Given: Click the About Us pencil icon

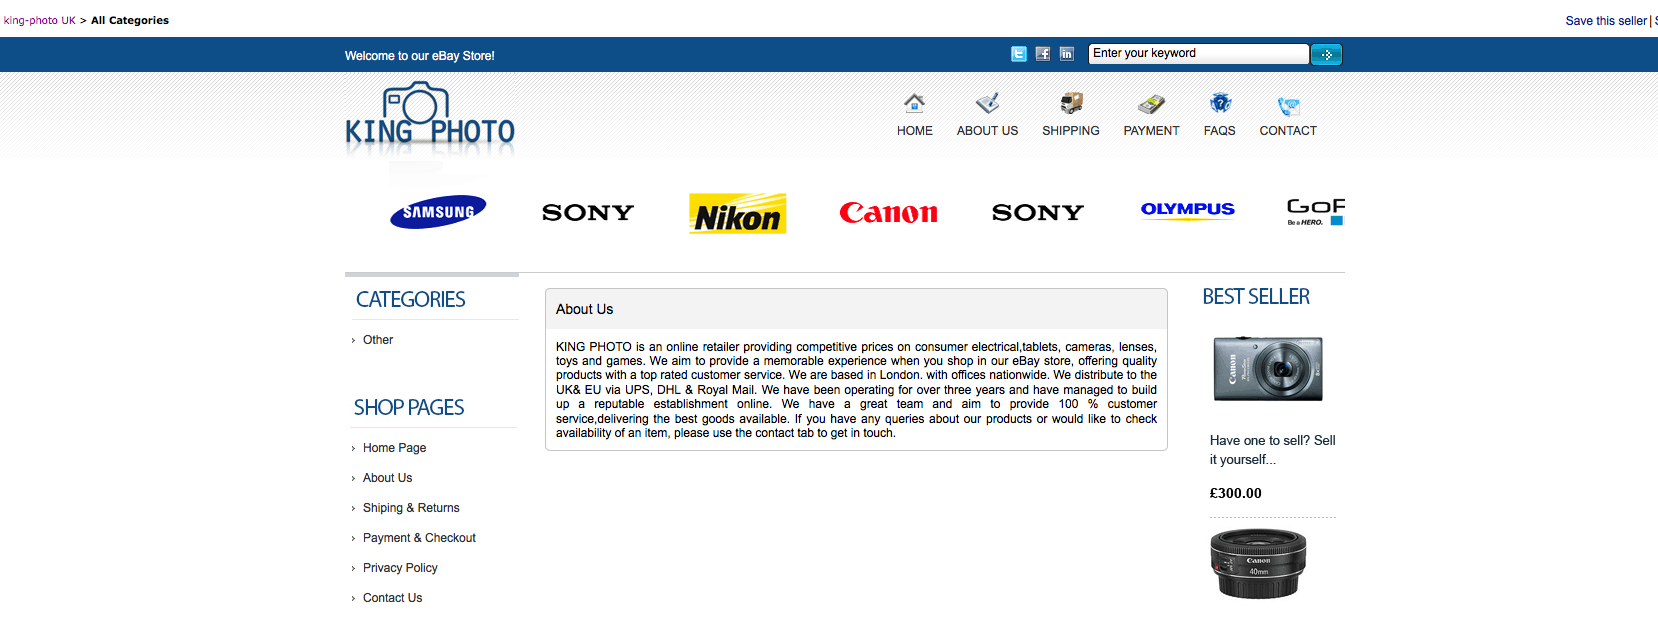Looking at the screenshot, I should click(x=987, y=103).
